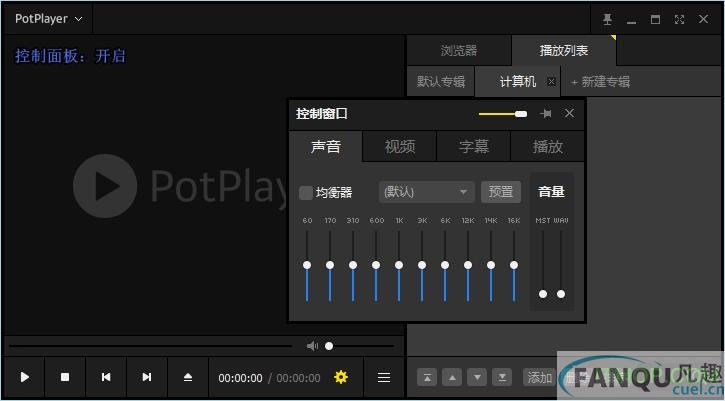Stop playback with the stop button
Image resolution: width=725 pixels, height=401 pixels.
(65, 377)
